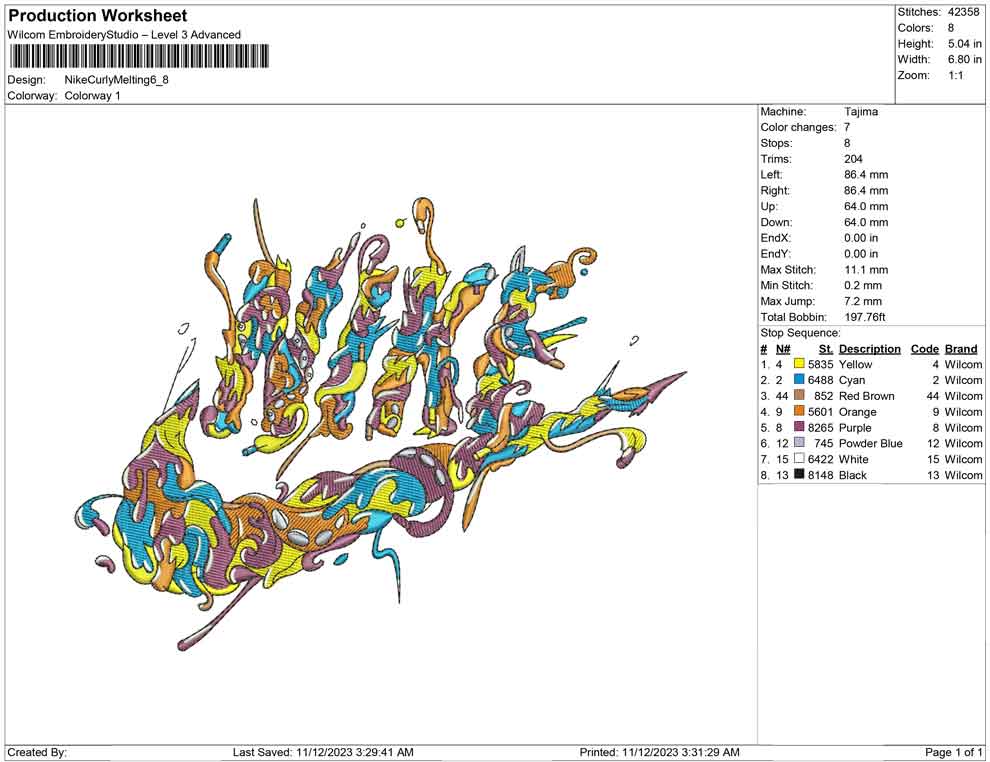Click stitch count '6422' in White row
The image size is (990, 762).
821,459
